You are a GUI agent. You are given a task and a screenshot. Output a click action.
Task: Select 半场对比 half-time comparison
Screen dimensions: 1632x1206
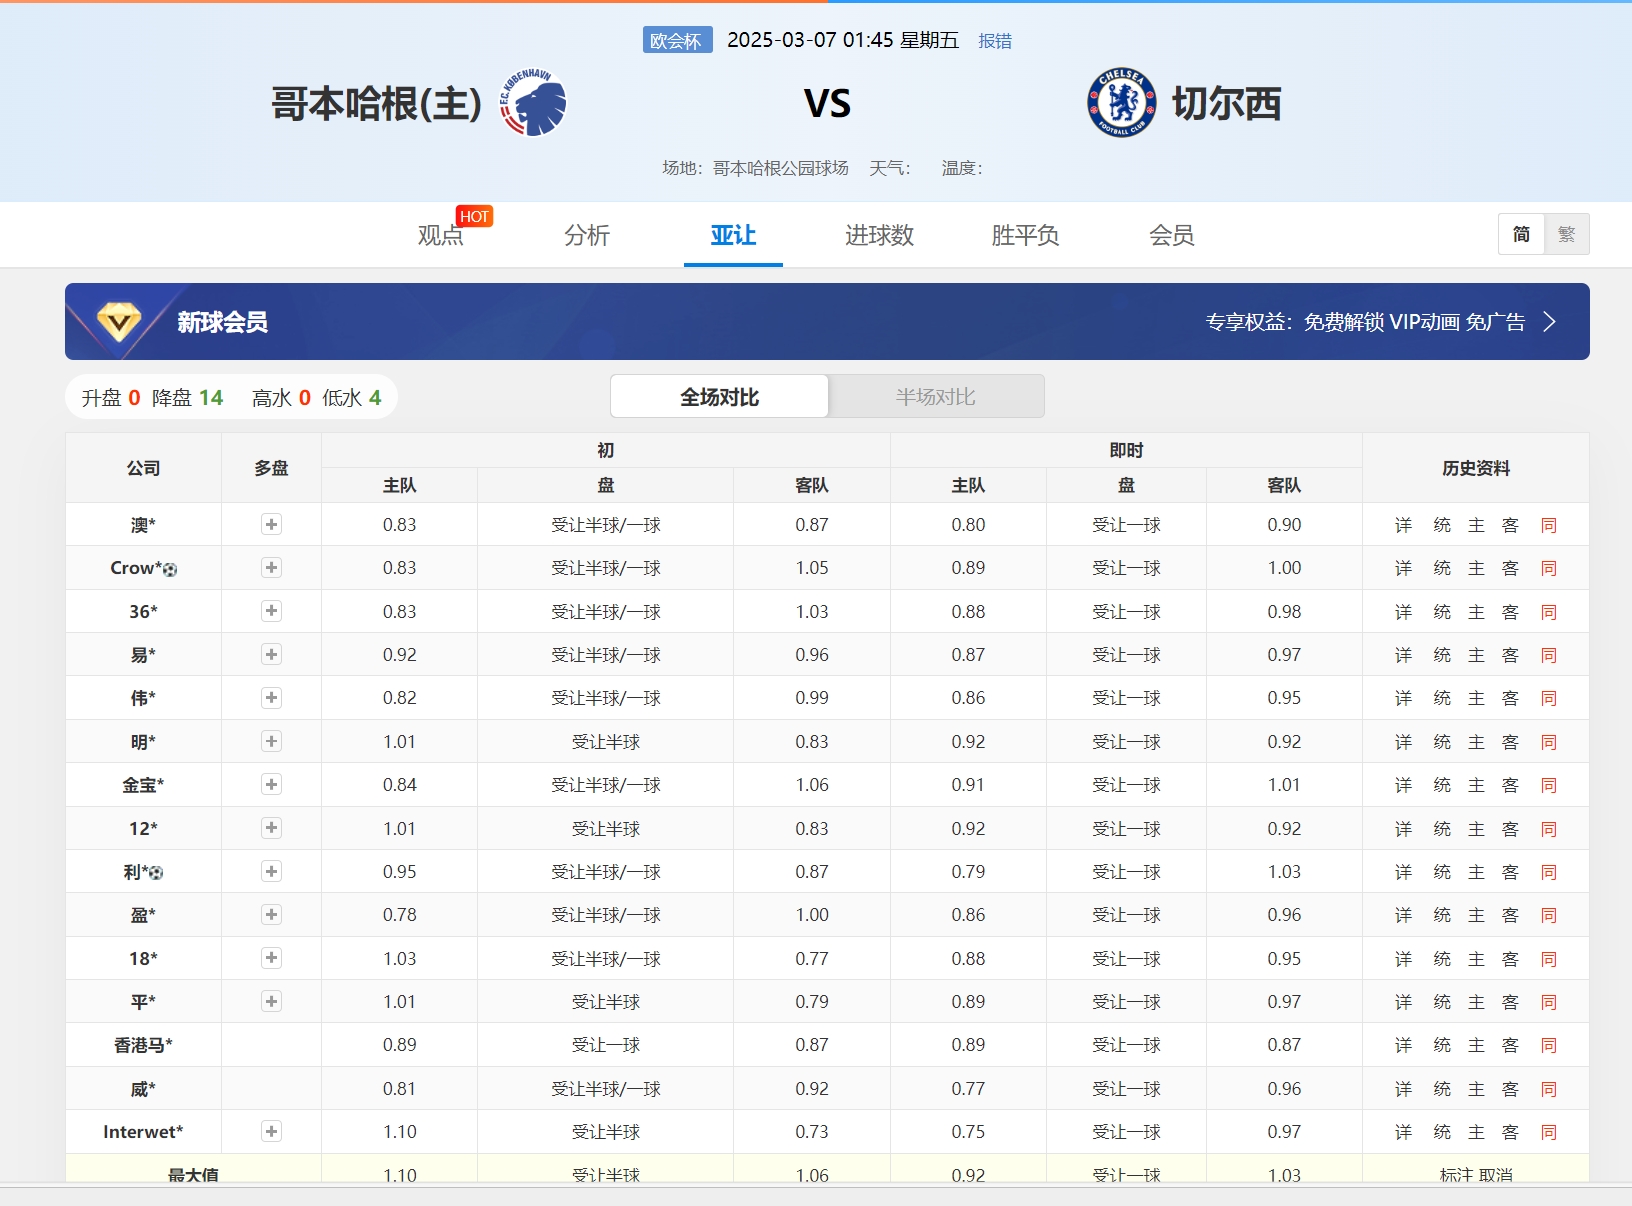pyautogui.click(x=936, y=397)
